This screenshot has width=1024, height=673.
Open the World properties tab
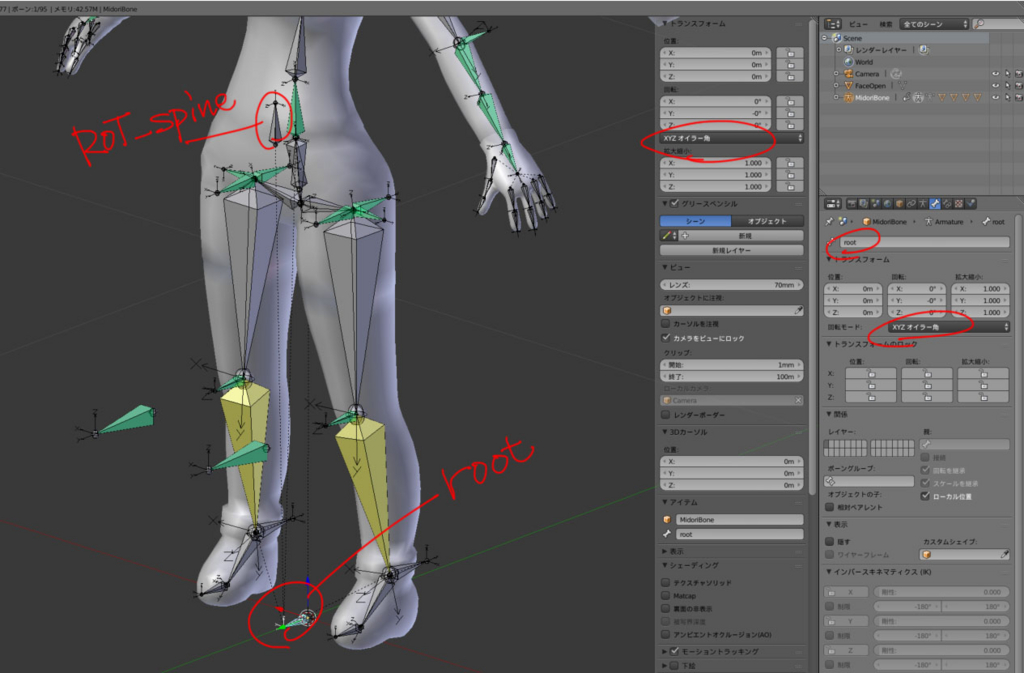[888, 203]
